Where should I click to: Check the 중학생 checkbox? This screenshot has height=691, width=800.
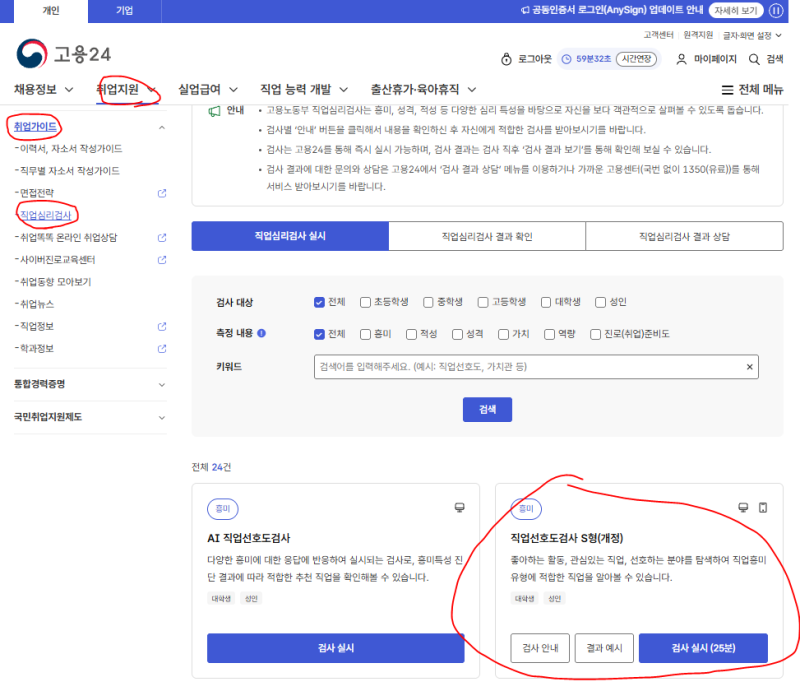click(x=428, y=302)
